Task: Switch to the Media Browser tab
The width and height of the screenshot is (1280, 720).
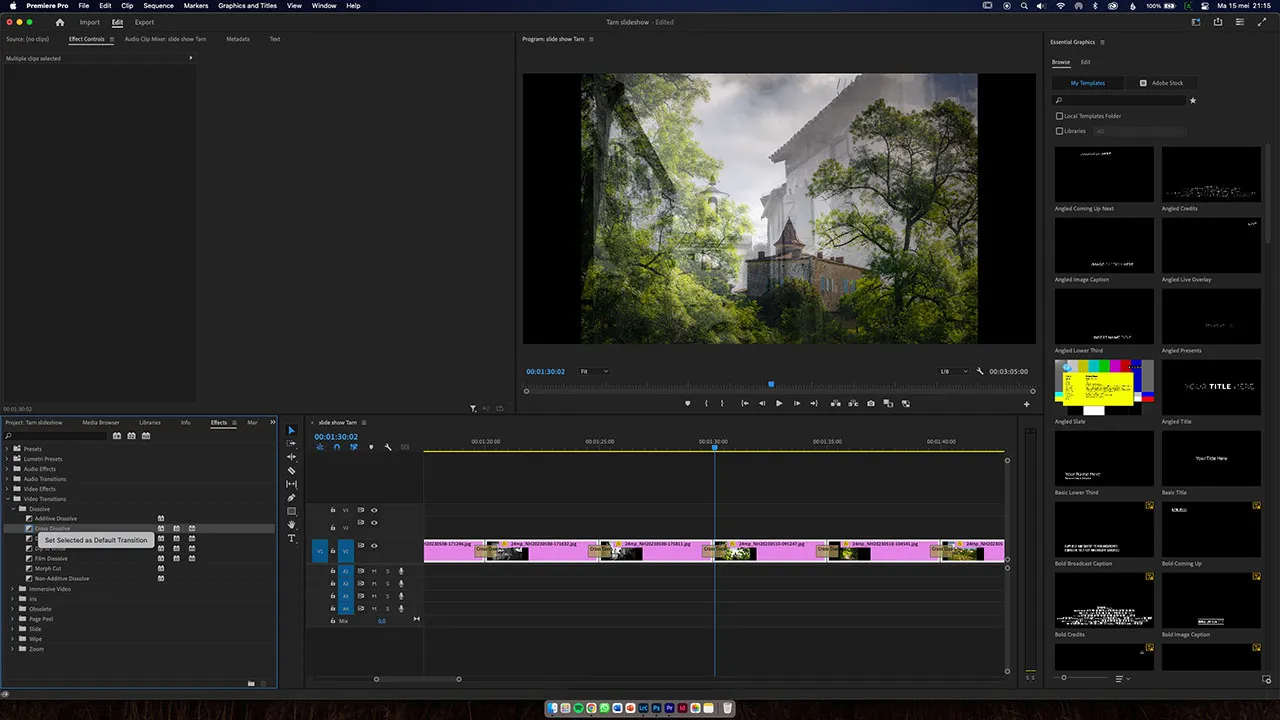Action: pos(100,422)
